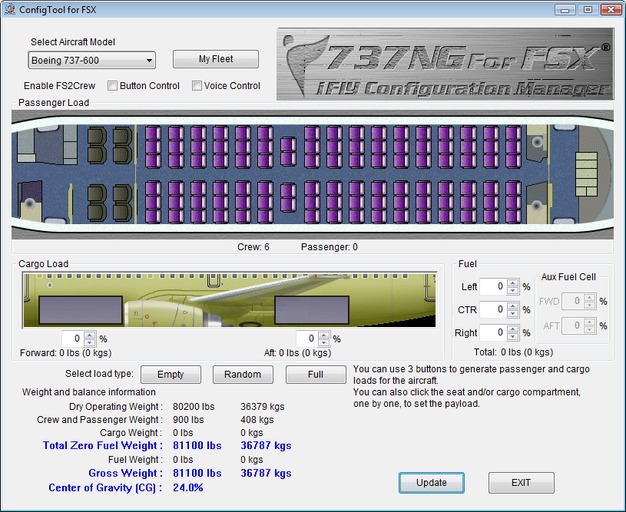Click first purple seat row, upper side
The image size is (626, 512).
pos(153,147)
